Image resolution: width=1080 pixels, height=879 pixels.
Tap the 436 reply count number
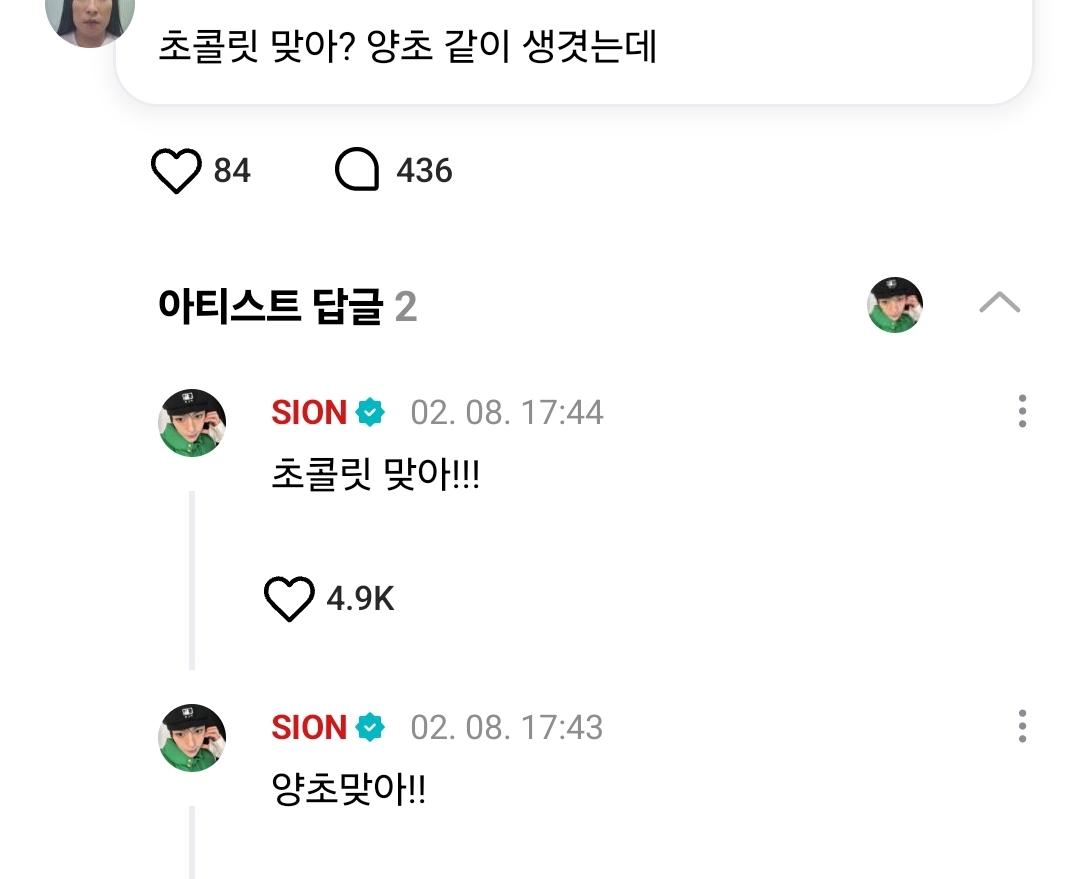pos(424,171)
